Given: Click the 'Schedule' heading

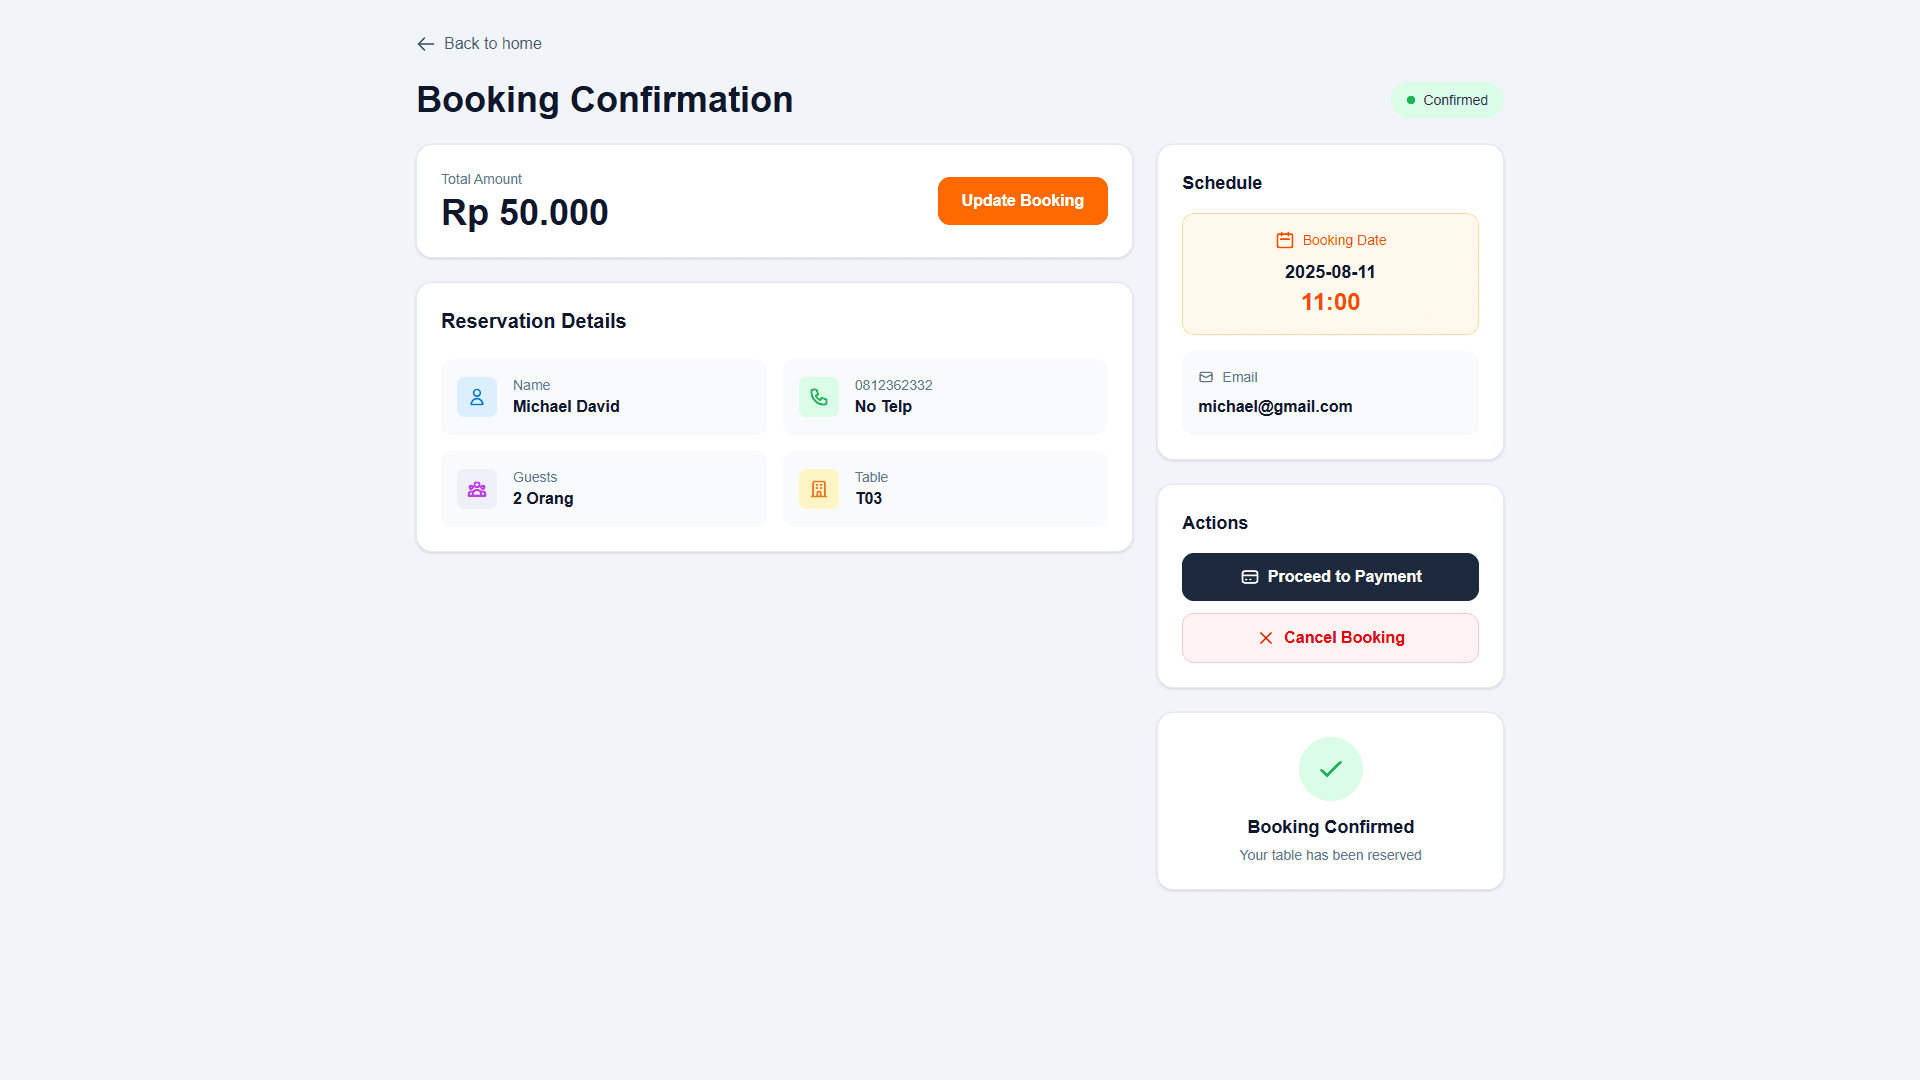Looking at the screenshot, I should tap(1222, 183).
